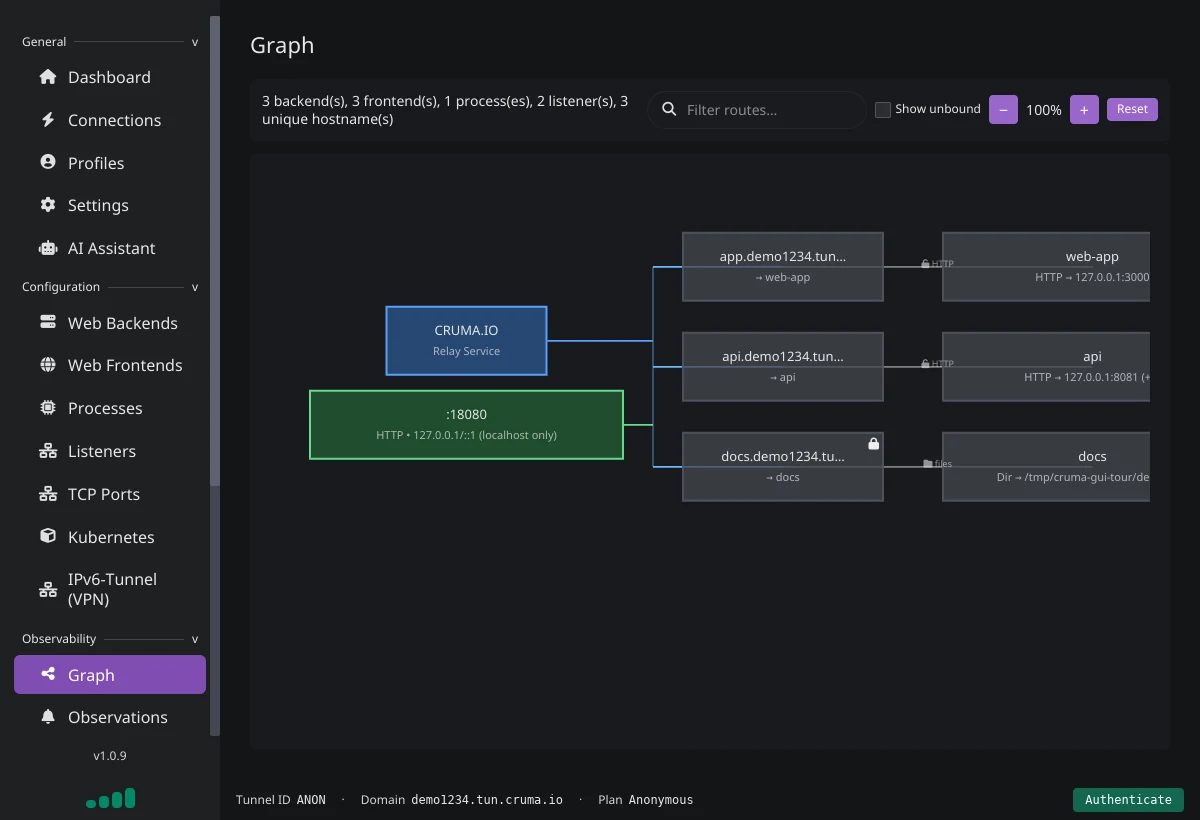Select the :18080 listener node
The image size is (1200, 820).
tap(467, 424)
